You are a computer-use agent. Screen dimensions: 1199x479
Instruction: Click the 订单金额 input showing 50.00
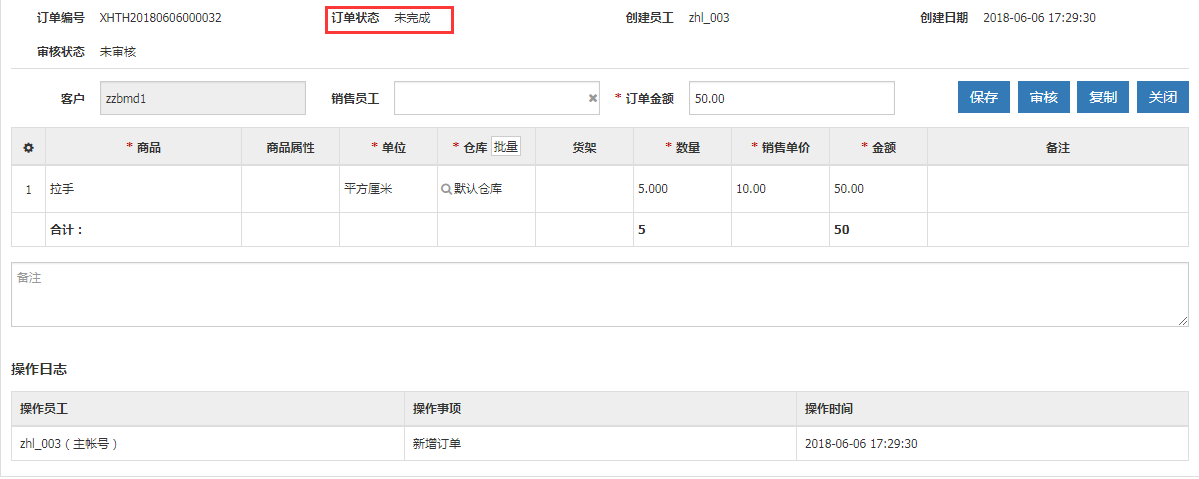coord(790,99)
